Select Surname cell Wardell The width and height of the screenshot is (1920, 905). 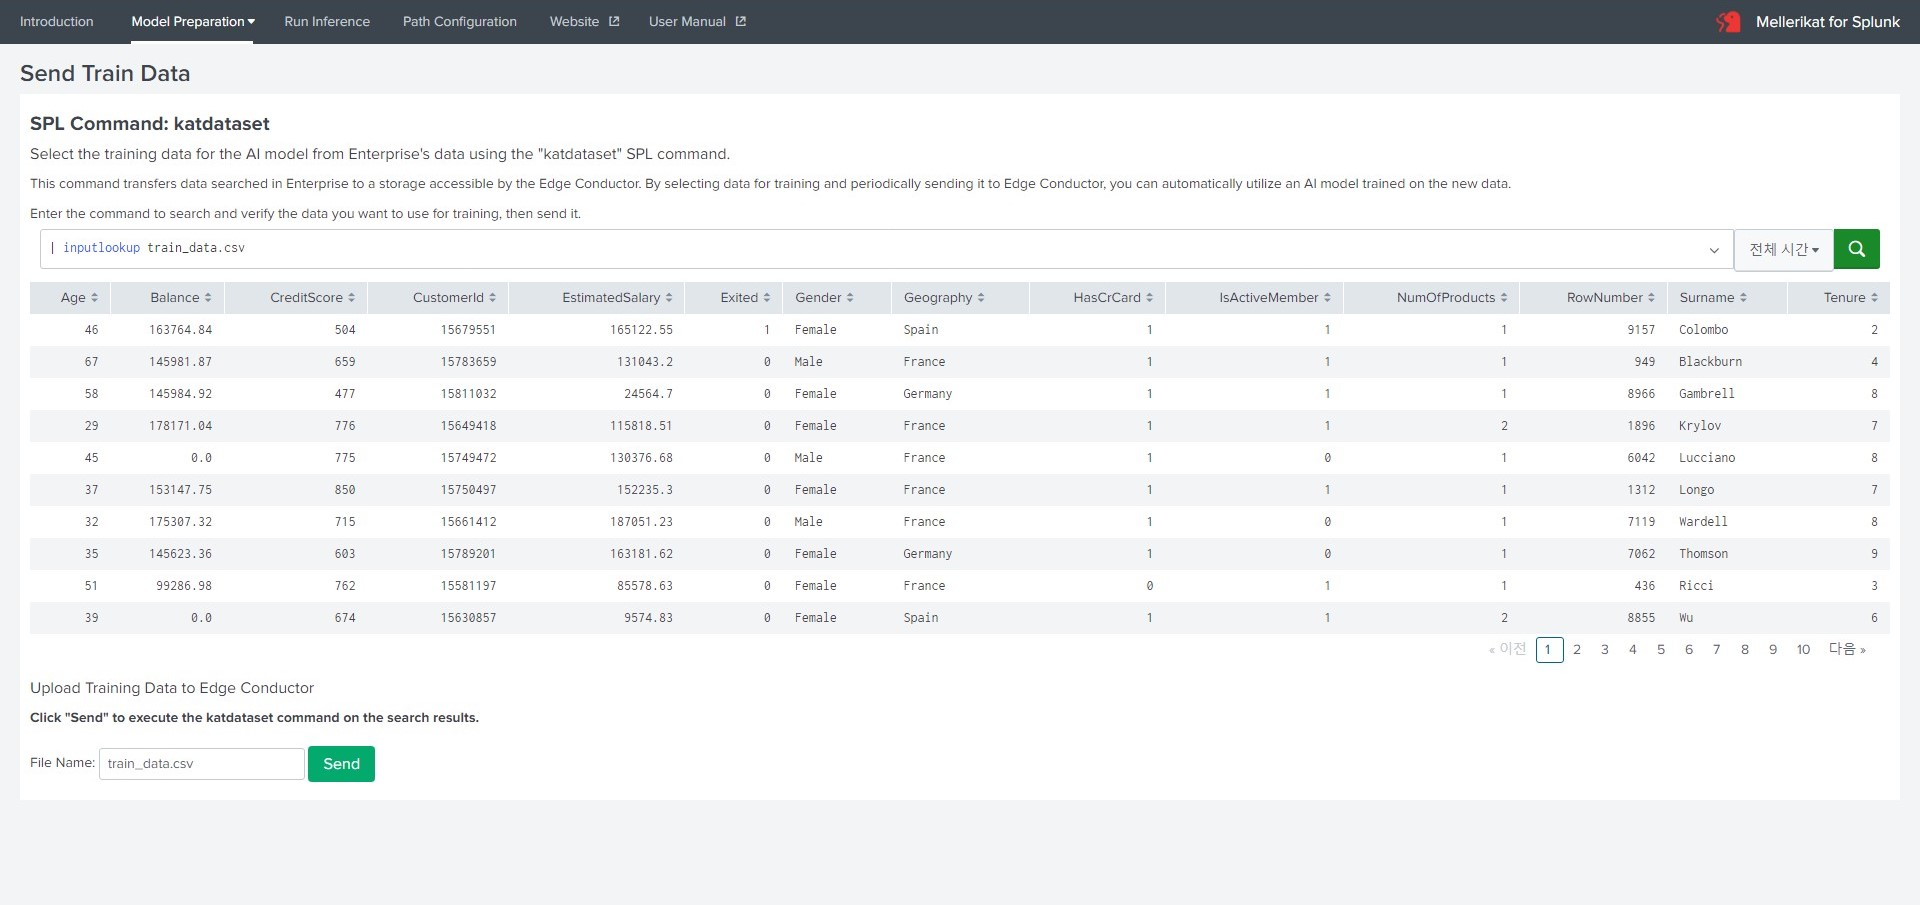point(1703,522)
